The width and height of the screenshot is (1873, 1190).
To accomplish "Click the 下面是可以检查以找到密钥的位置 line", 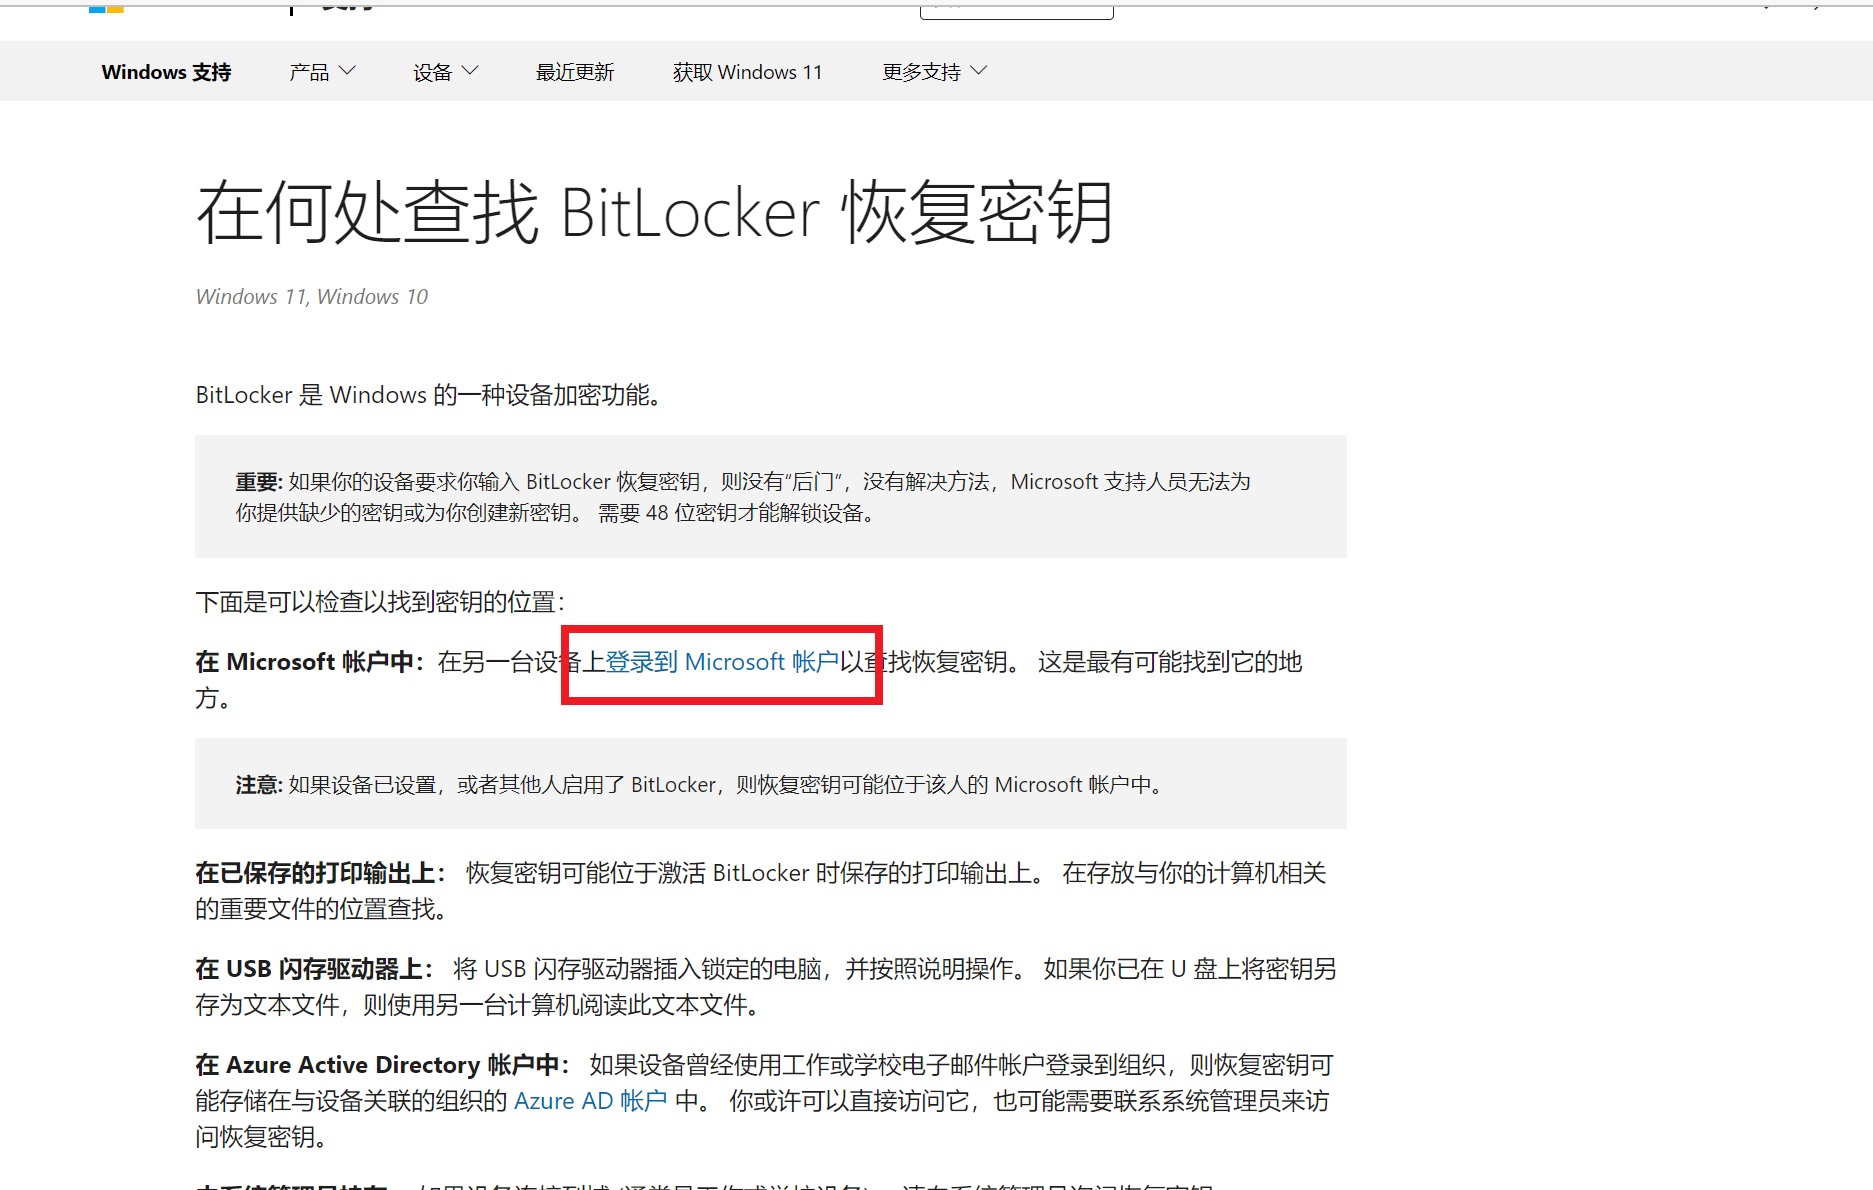I will (380, 602).
